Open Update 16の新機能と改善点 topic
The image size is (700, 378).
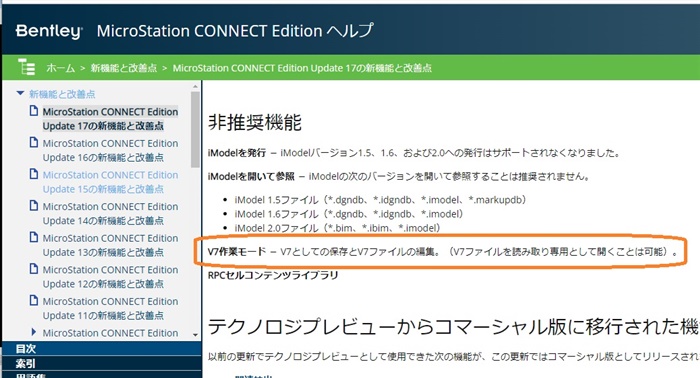click(110, 150)
